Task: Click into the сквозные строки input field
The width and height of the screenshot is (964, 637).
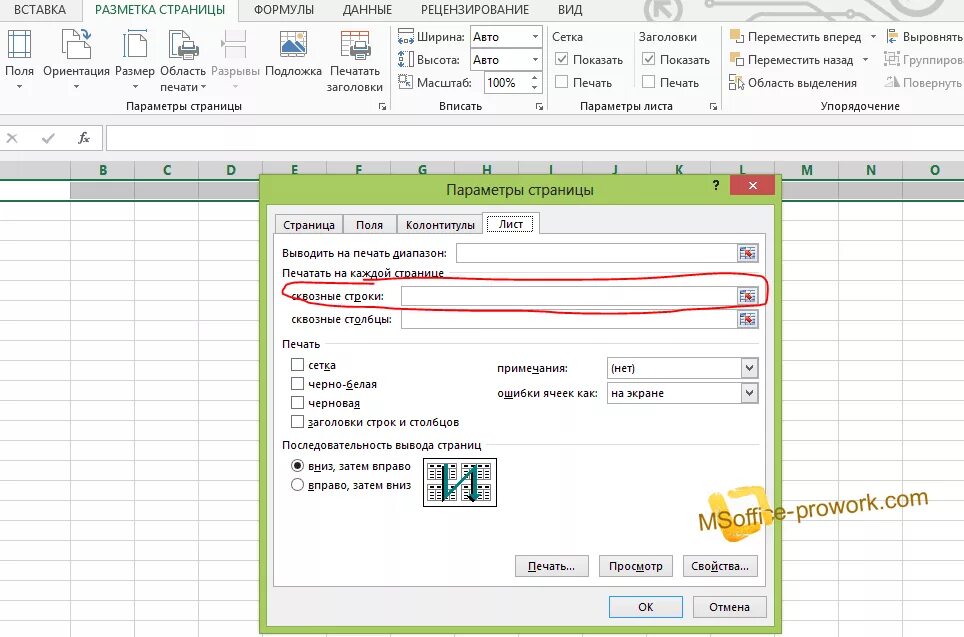Action: (569, 296)
